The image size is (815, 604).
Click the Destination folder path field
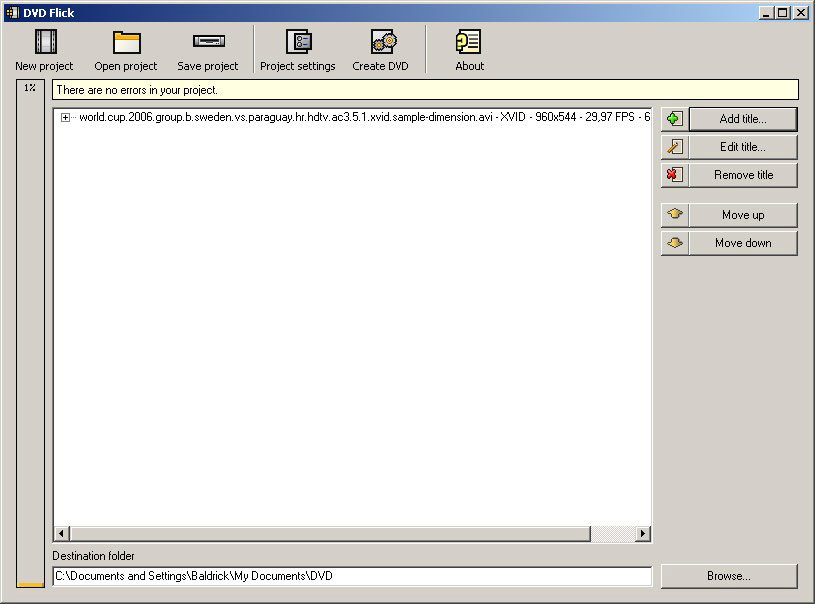click(352, 576)
